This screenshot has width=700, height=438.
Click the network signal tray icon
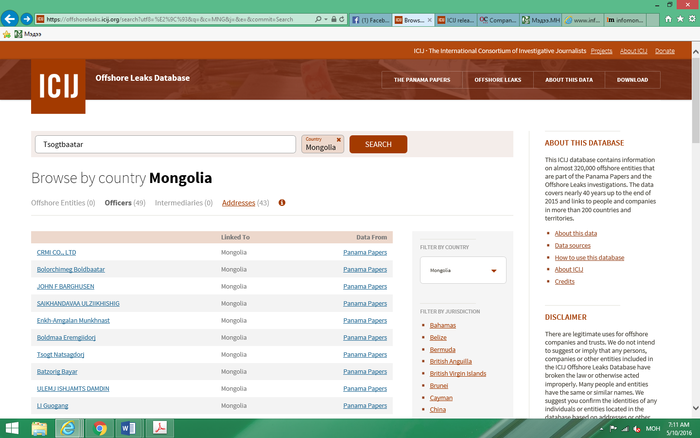[x=625, y=429]
